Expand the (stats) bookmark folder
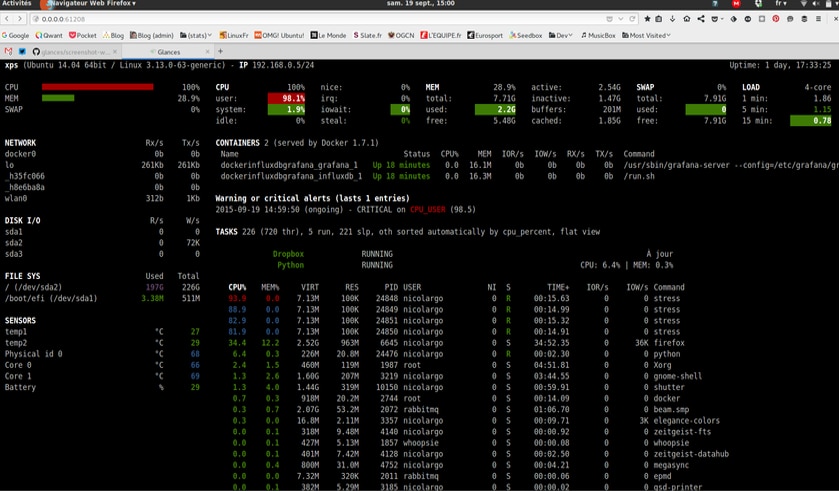 tap(196, 35)
